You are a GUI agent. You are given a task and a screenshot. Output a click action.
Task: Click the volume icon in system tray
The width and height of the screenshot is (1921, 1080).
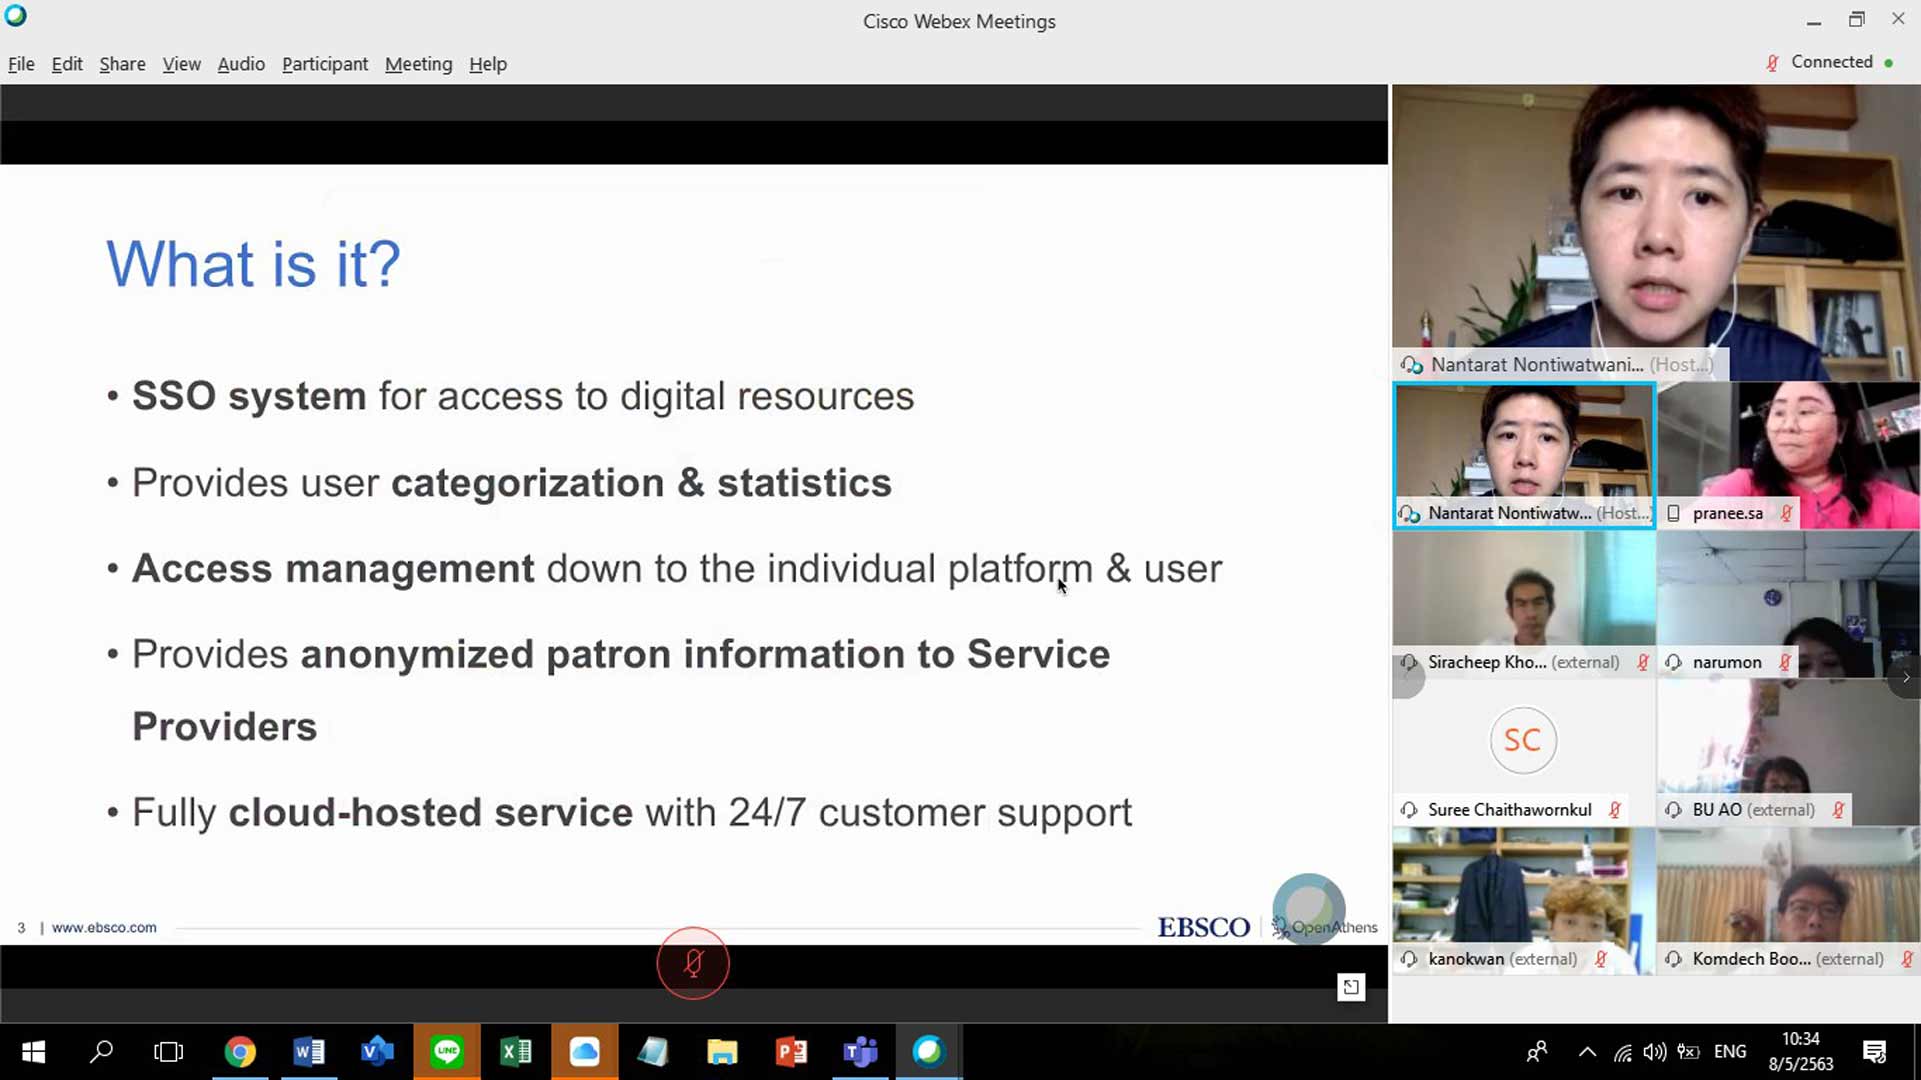coord(1655,1052)
